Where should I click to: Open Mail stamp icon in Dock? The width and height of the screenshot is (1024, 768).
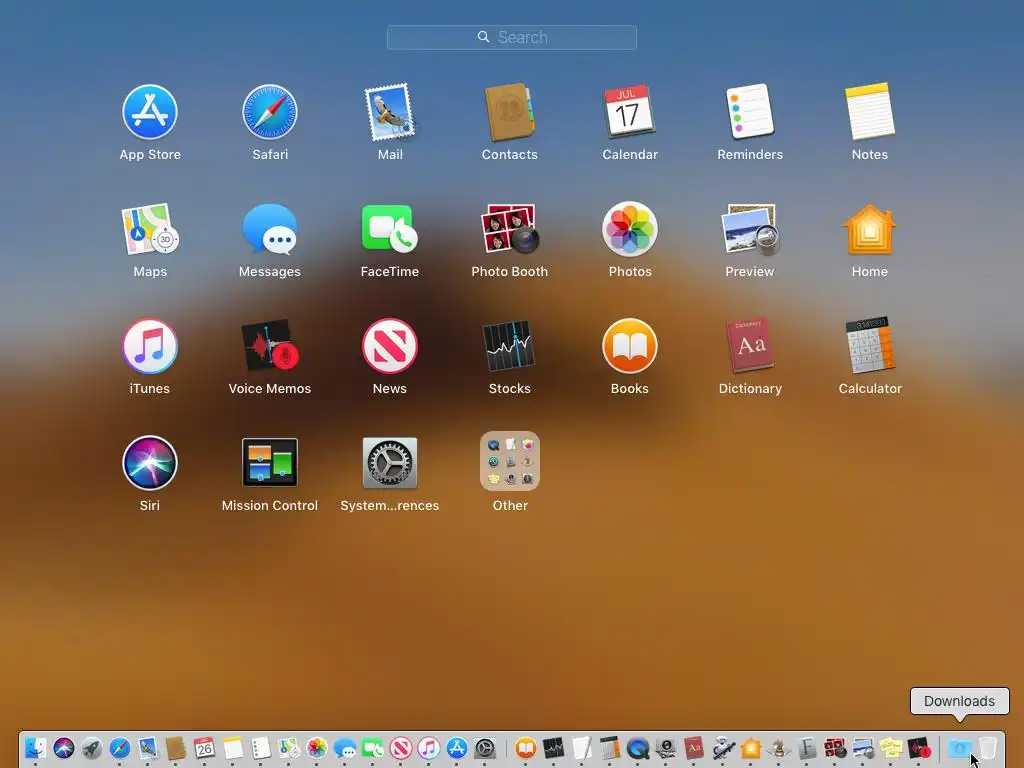tap(148, 748)
